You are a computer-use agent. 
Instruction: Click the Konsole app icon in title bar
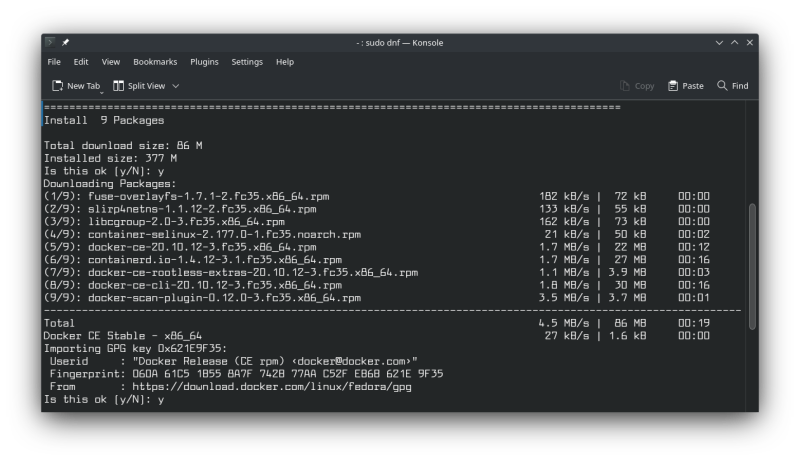[50, 42]
